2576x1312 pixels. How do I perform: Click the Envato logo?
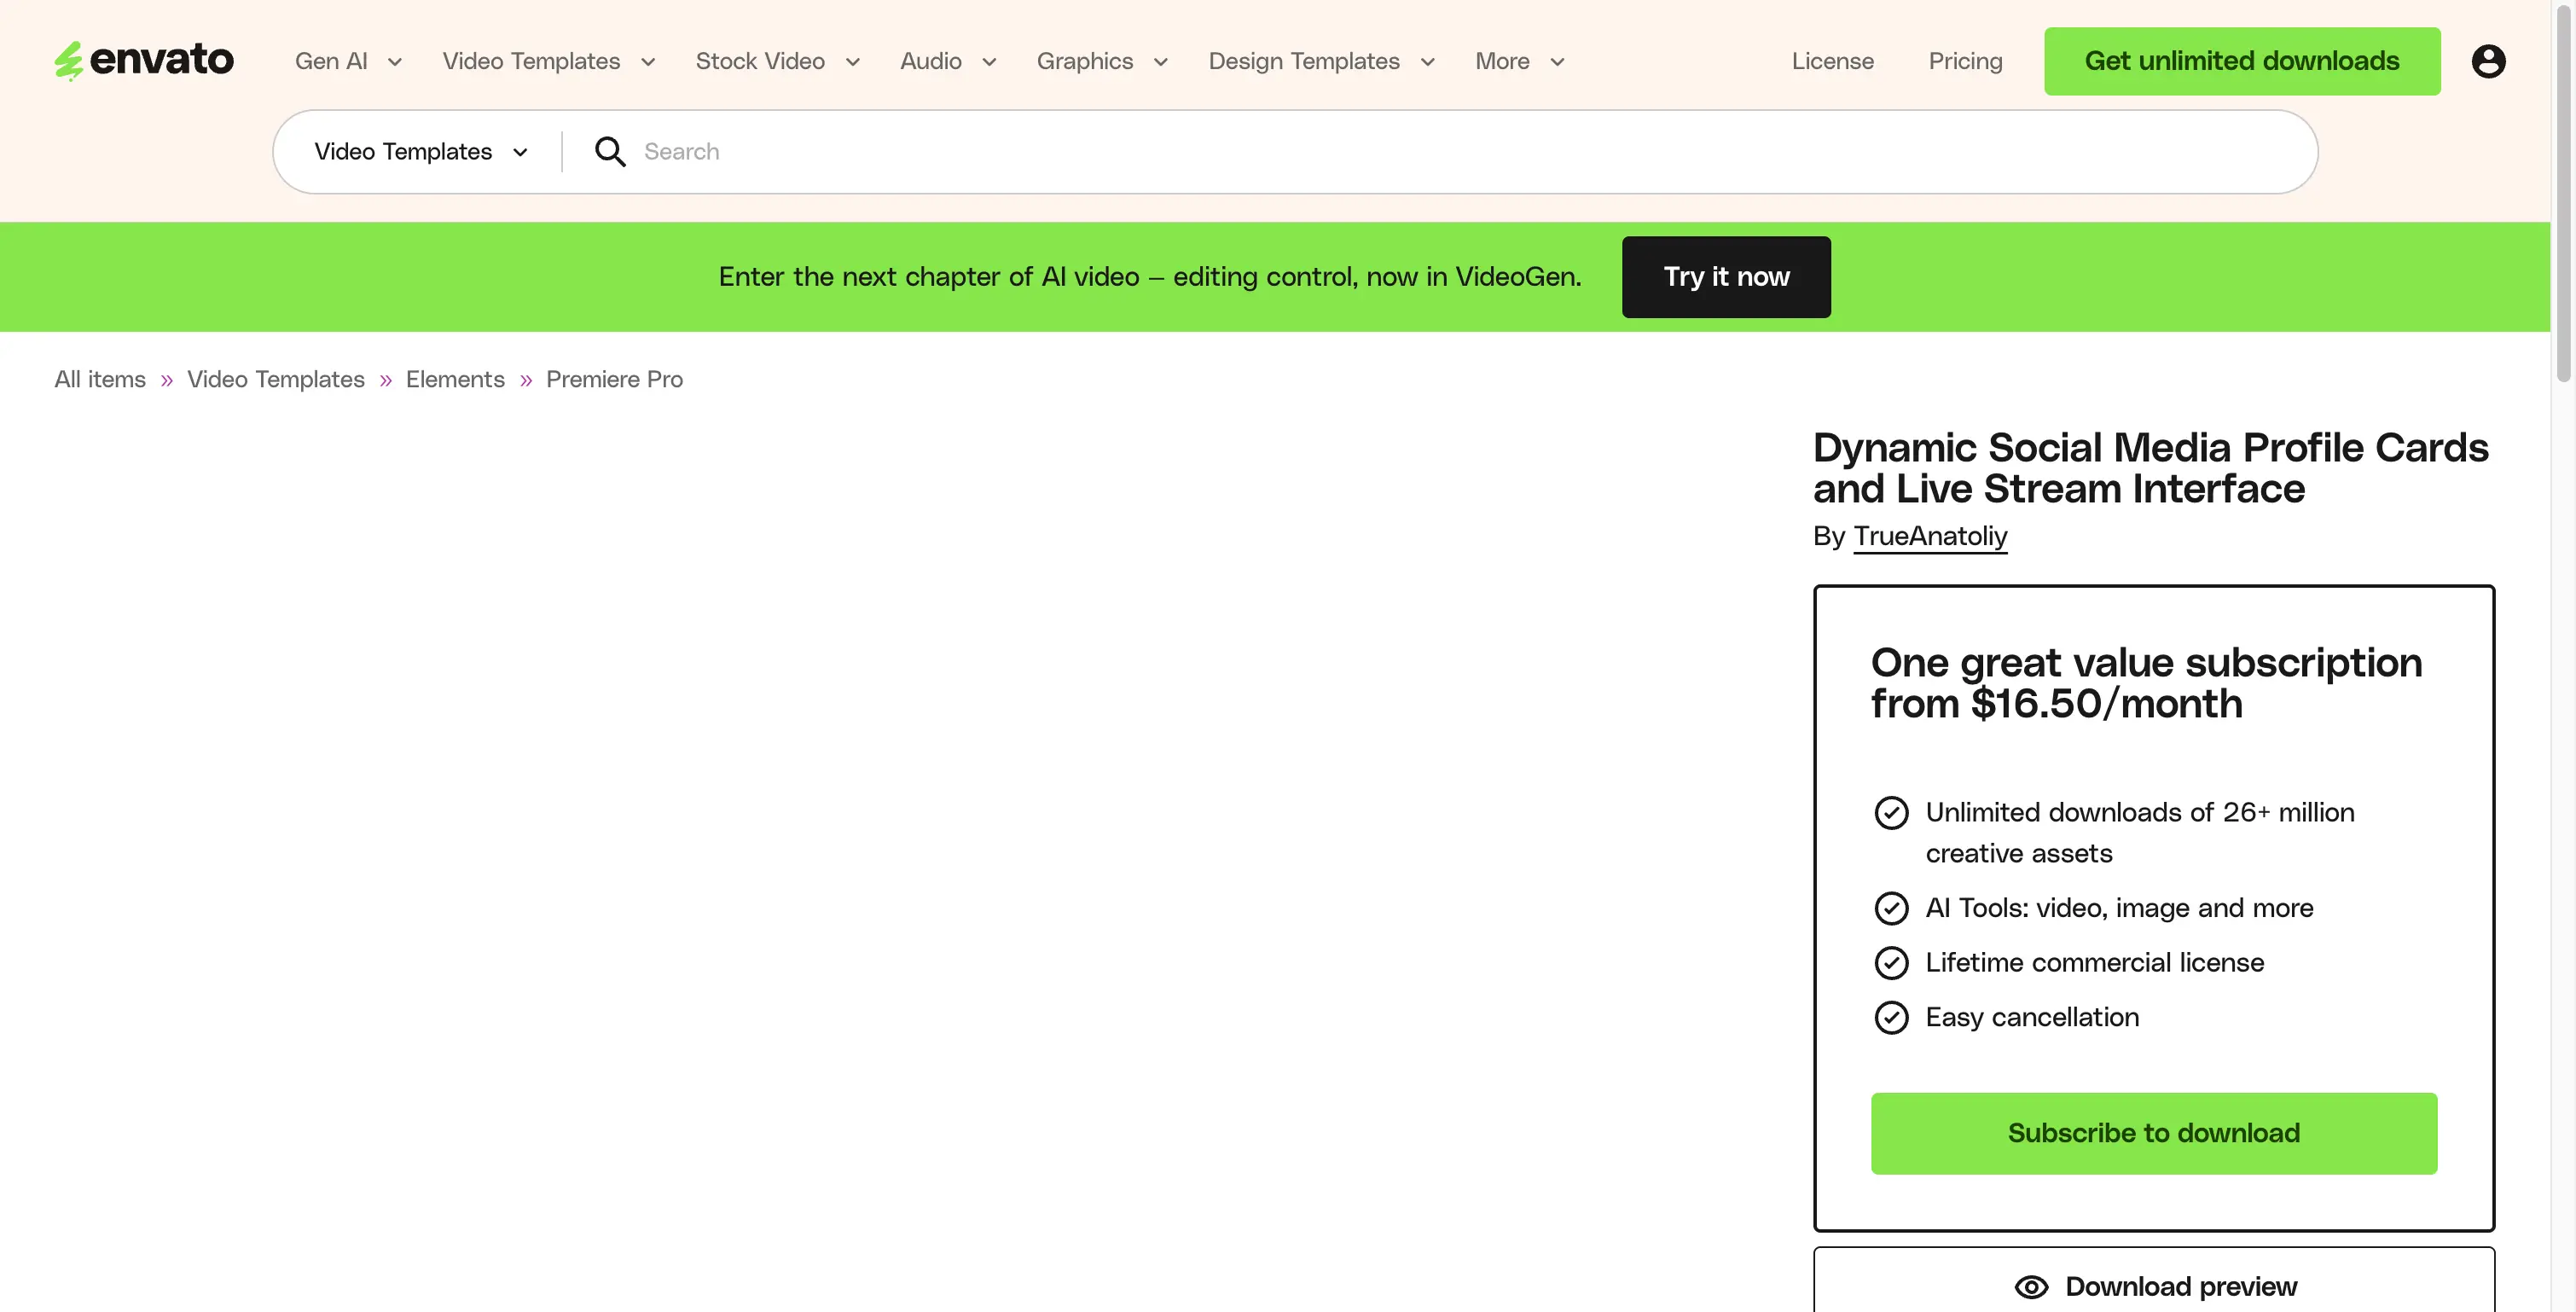point(143,60)
